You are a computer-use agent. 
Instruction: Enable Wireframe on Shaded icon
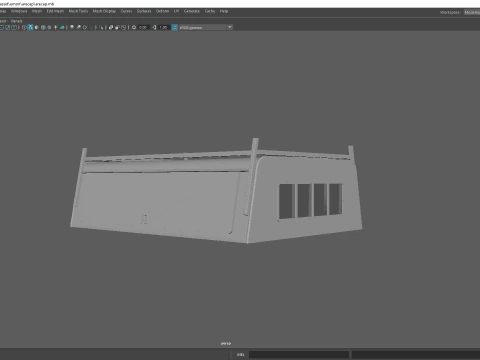click(x=43, y=27)
